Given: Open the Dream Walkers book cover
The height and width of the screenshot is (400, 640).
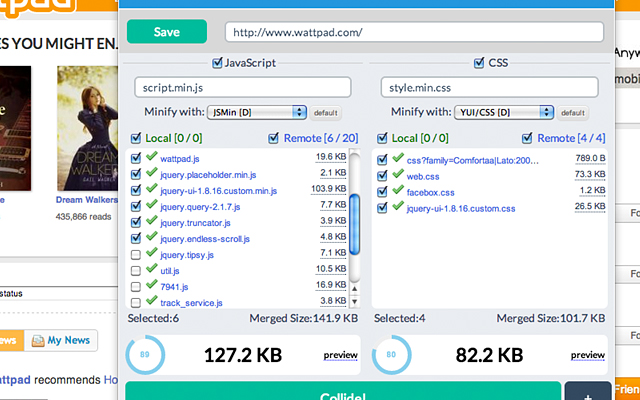Looking at the screenshot, I should [87, 128].
